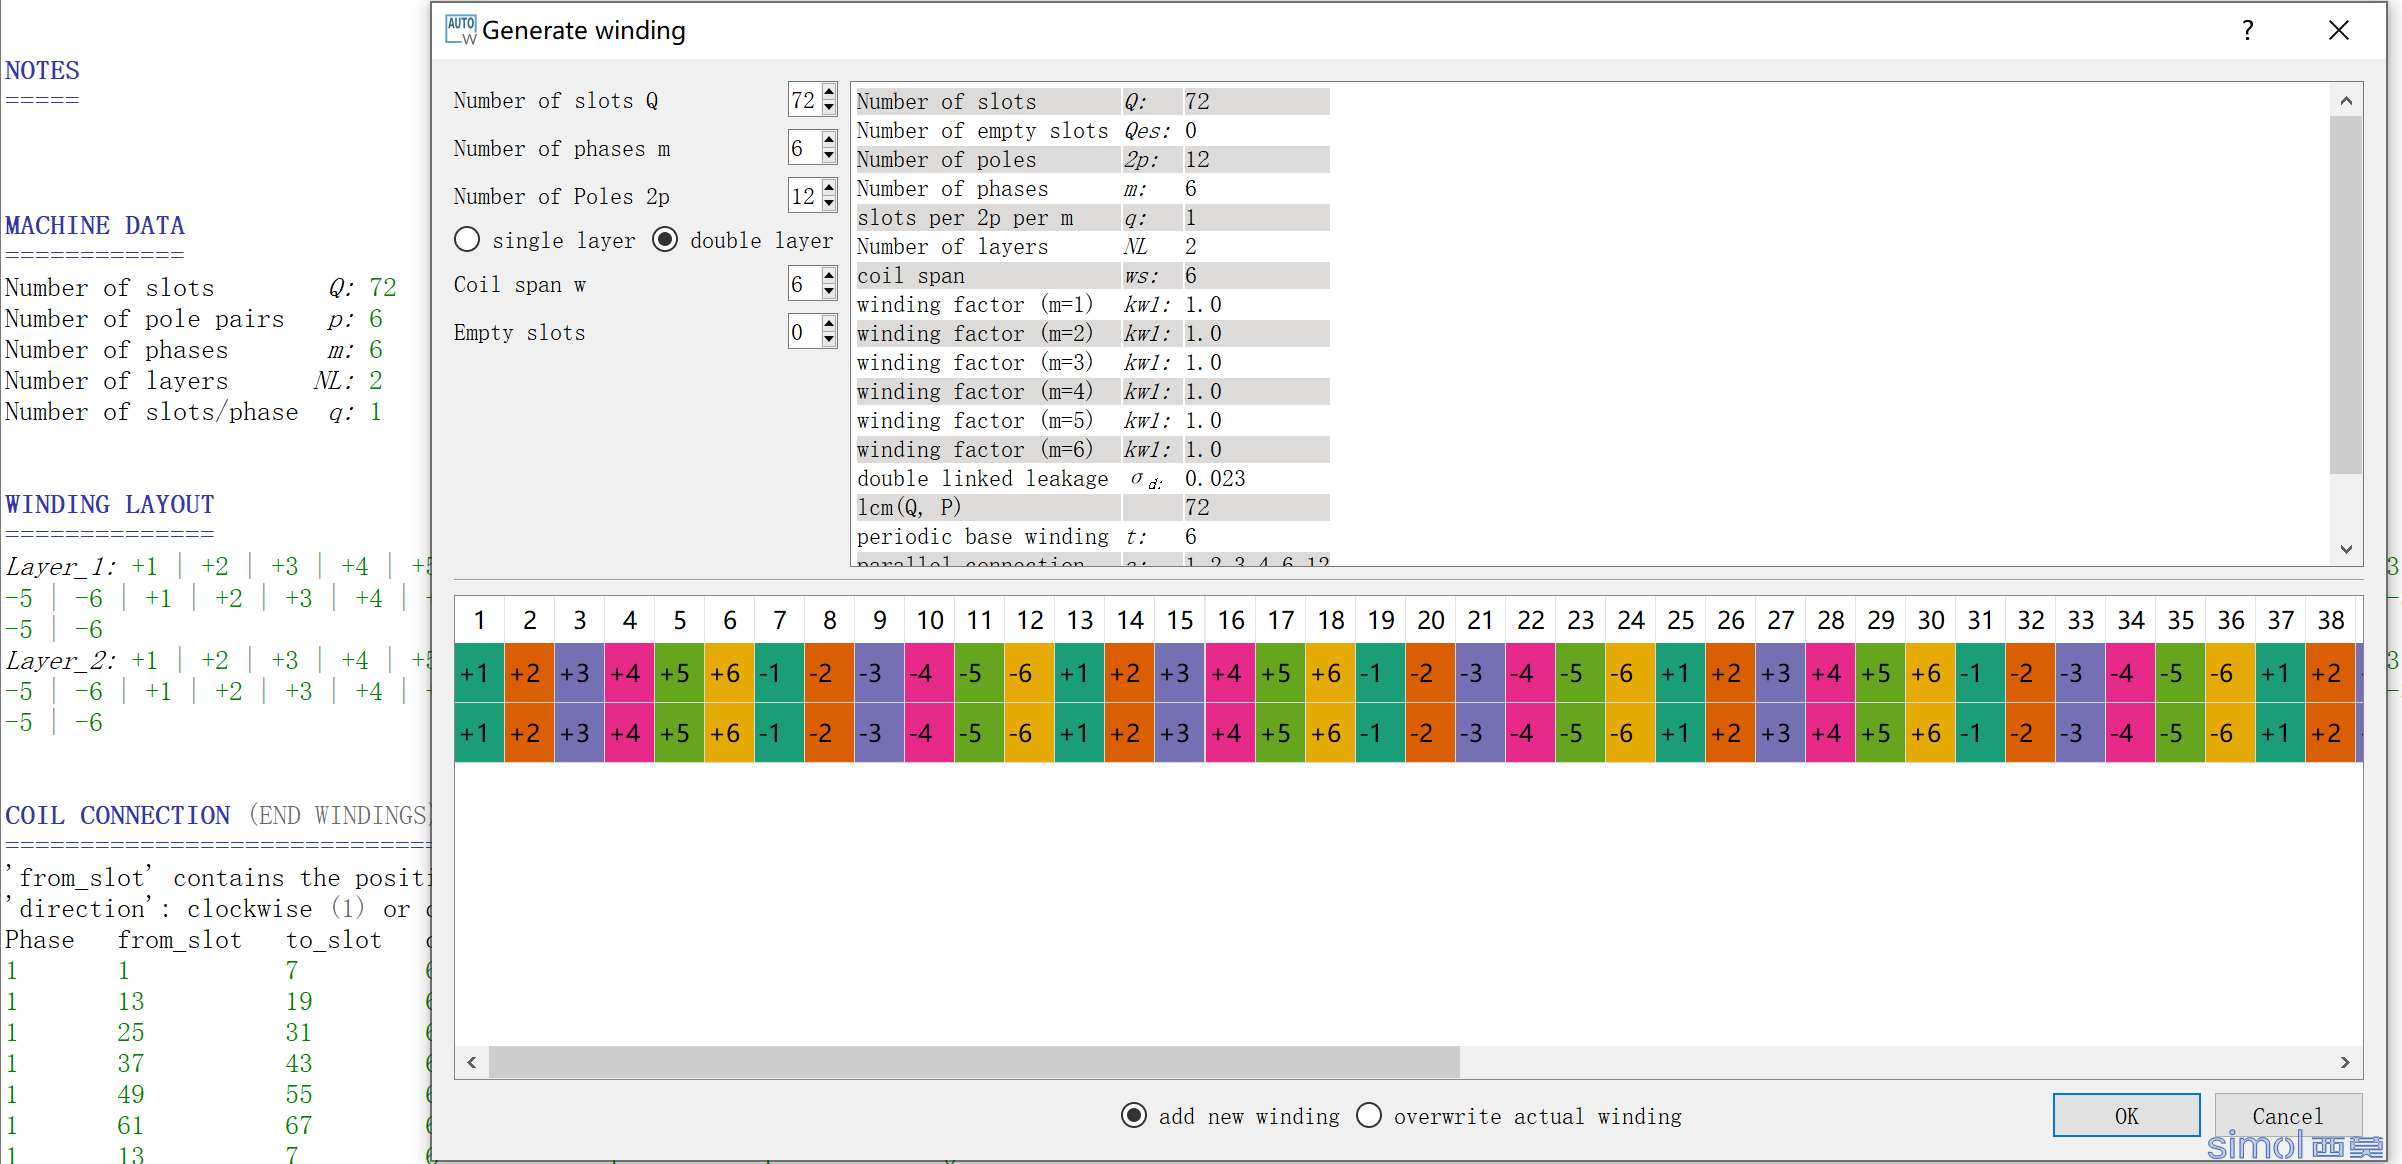Click the top-layer +6 cell in slot 6
Image resolution: width=2402 pixels, height=1164 pixels.
(729, 673)
